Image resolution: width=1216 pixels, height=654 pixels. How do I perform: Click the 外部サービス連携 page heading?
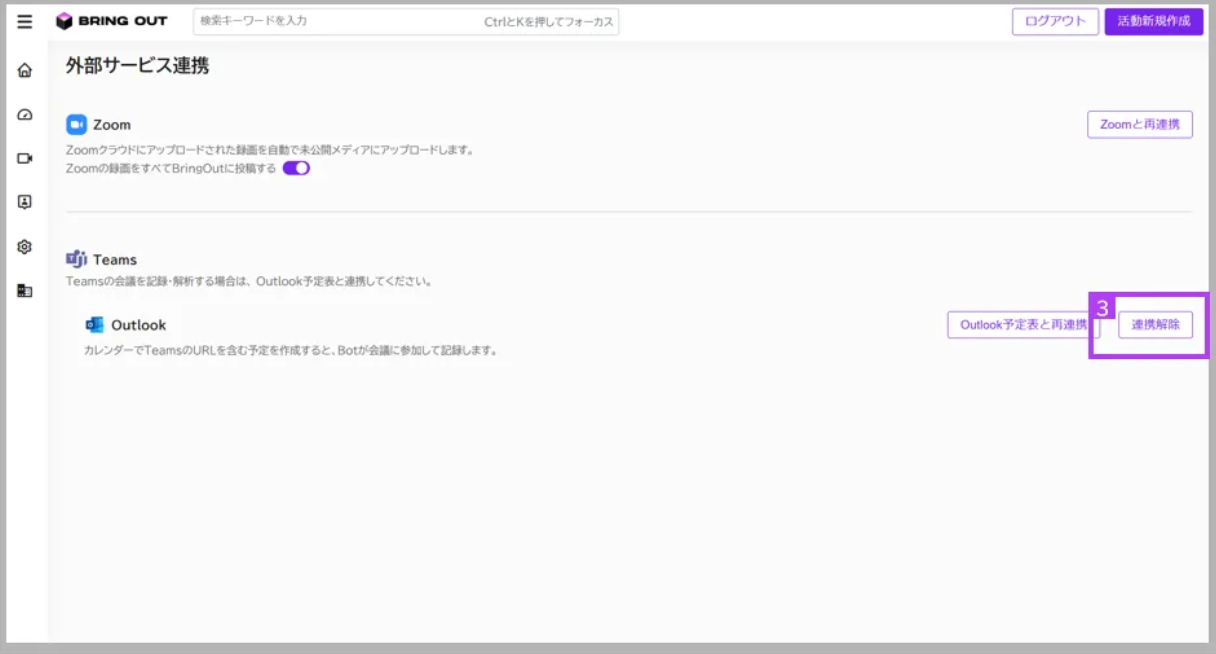(138, 67)
